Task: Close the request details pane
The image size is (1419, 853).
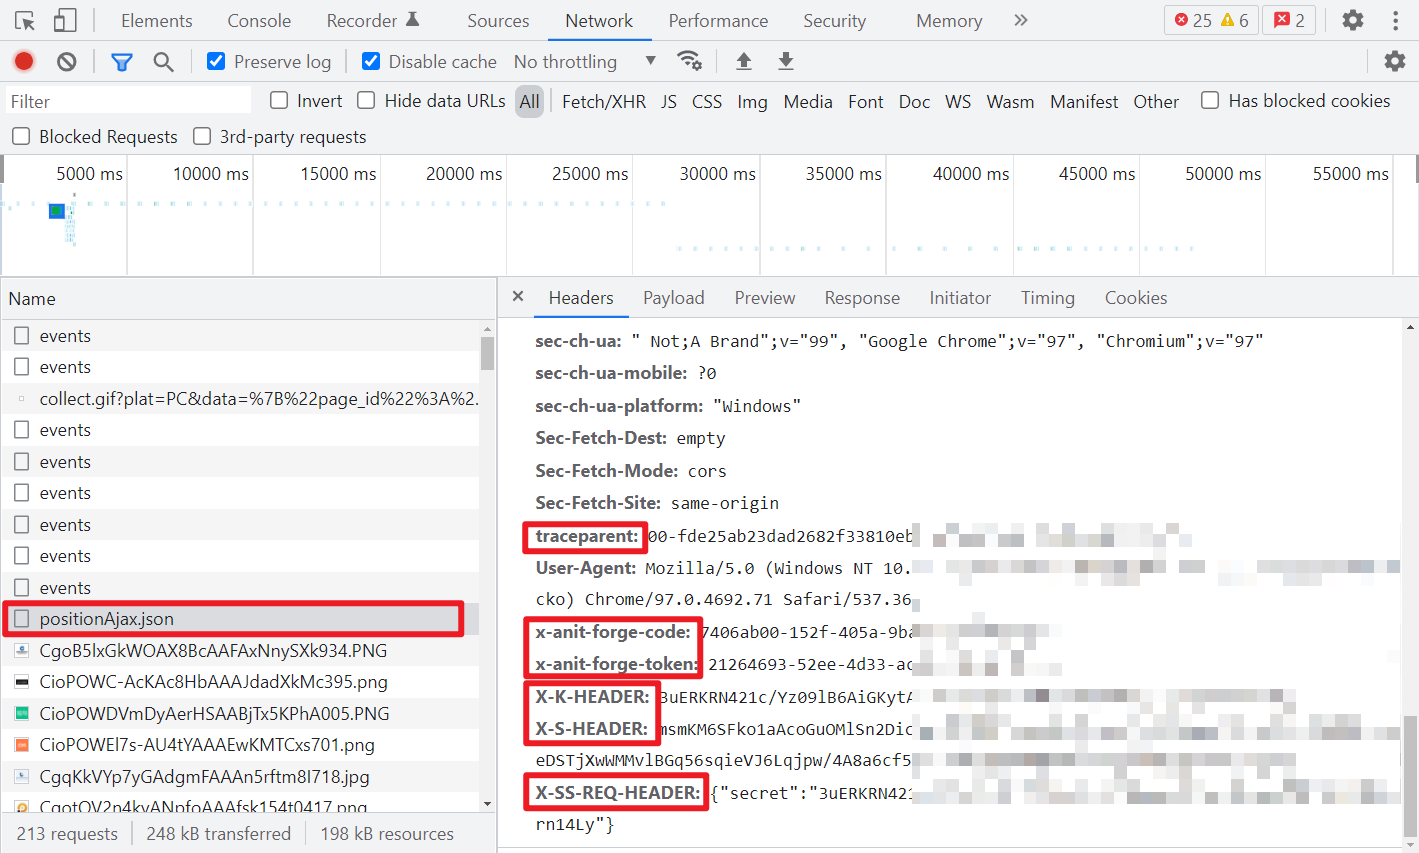Action: pyautogui.click(x=518, y=297)
